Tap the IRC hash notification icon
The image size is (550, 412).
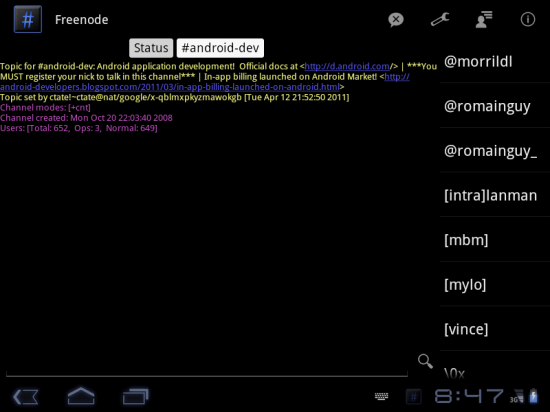pos(413,397)
